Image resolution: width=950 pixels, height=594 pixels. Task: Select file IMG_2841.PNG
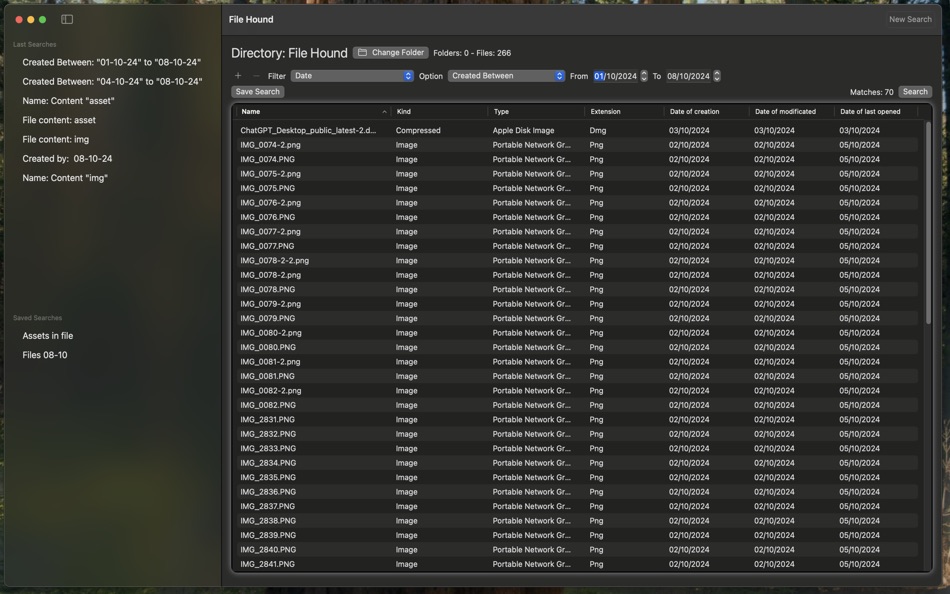pos(577,564)
